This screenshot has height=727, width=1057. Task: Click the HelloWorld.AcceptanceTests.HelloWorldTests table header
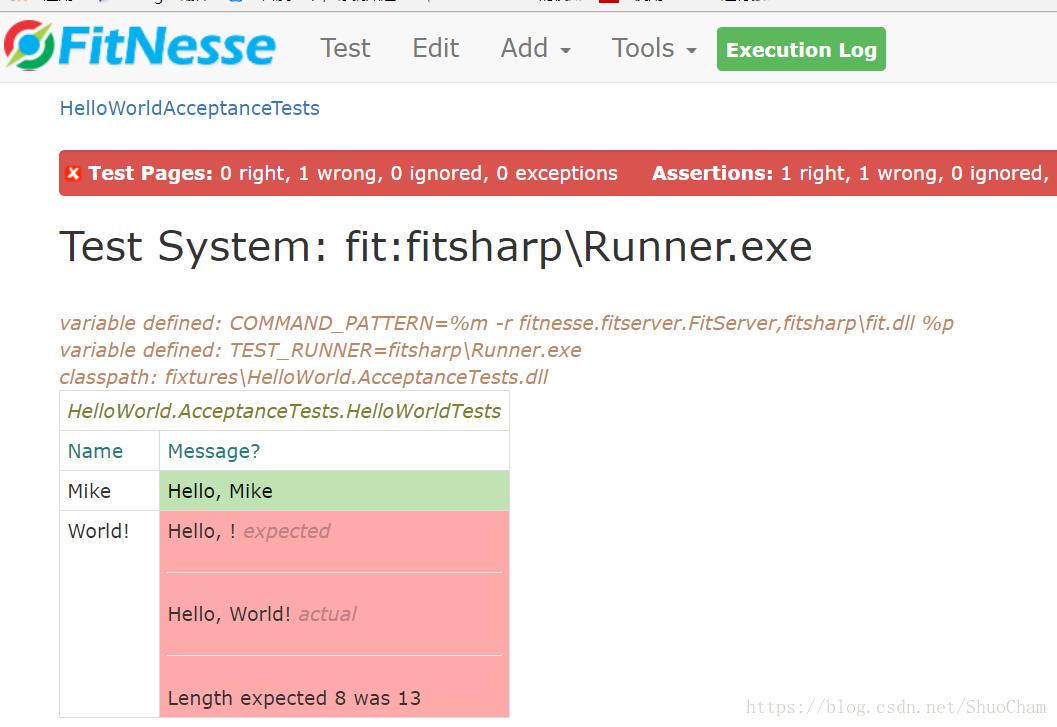pos(284,411)
